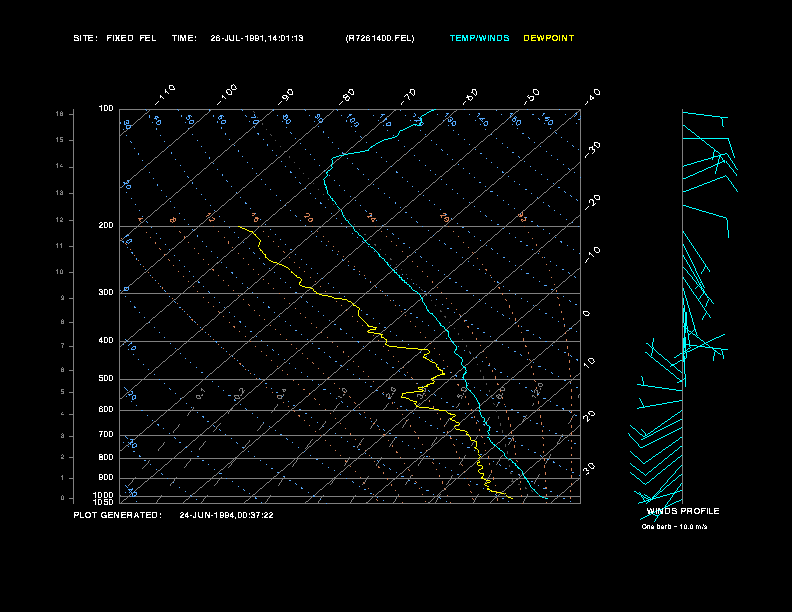Click the -90 temperature axis label
Viewport: 792px width, 612px height.
tap(286, 97)
